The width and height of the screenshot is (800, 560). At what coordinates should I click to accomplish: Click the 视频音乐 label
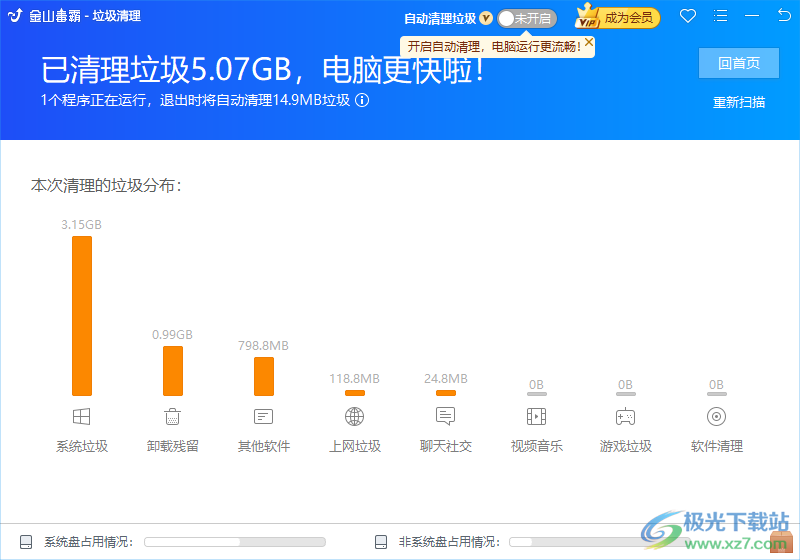[x=536, y=446]
